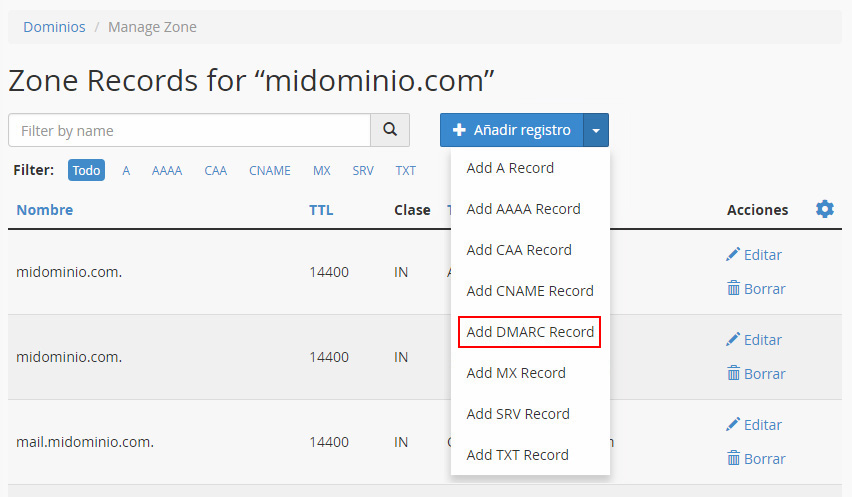Viewport: 852px width, 497px height.
Task: Click Editar for the first midominio.com record
Action: [754, 255]
